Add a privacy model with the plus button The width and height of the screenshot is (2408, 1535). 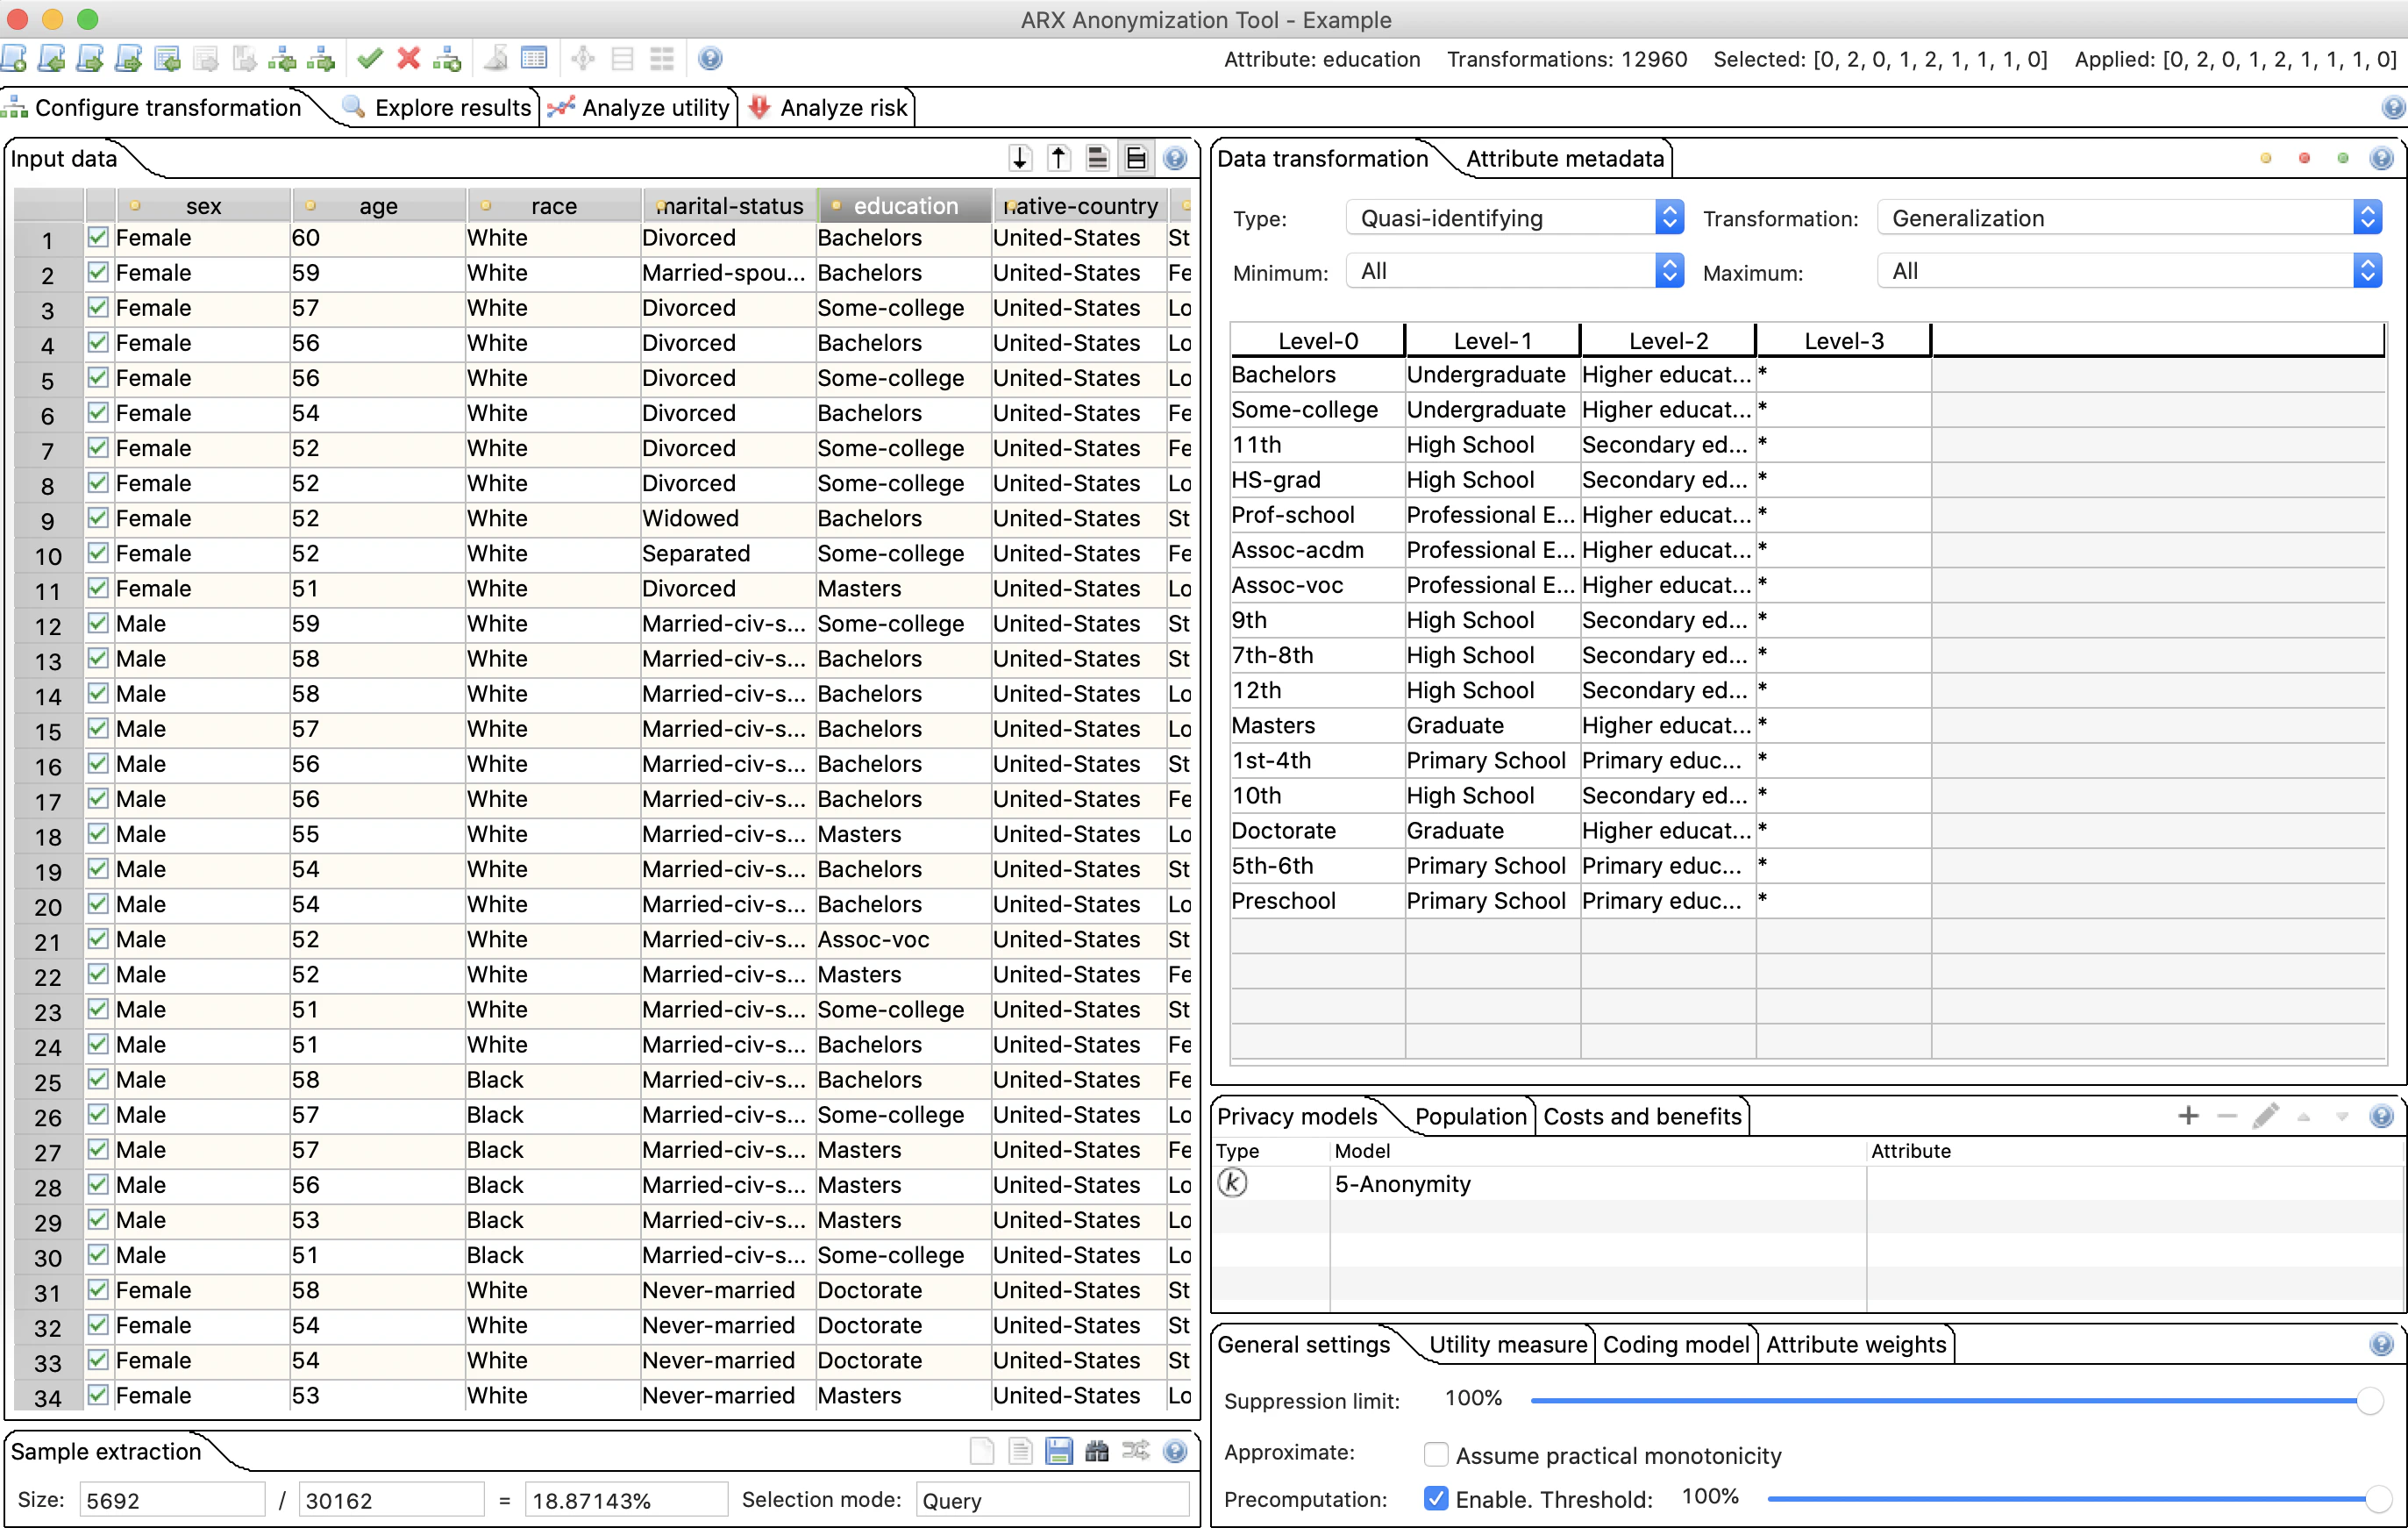(2190, 1116)
